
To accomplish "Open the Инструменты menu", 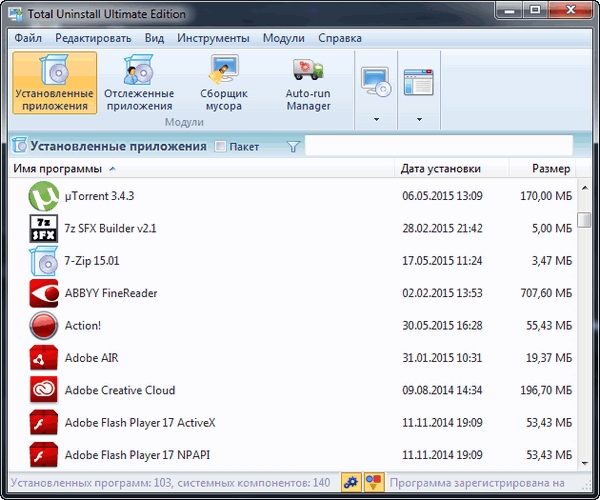I will click(x=213, y=38).
